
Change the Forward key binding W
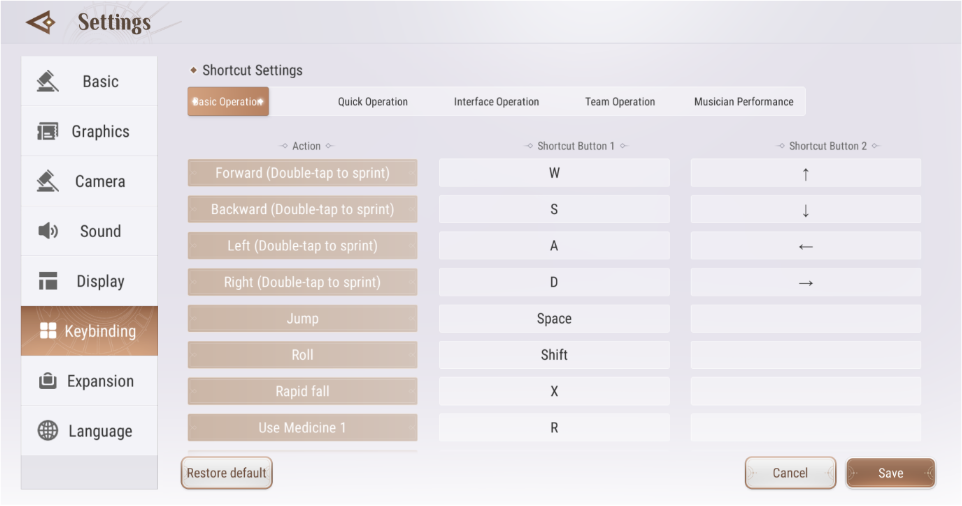pos(554,173)
